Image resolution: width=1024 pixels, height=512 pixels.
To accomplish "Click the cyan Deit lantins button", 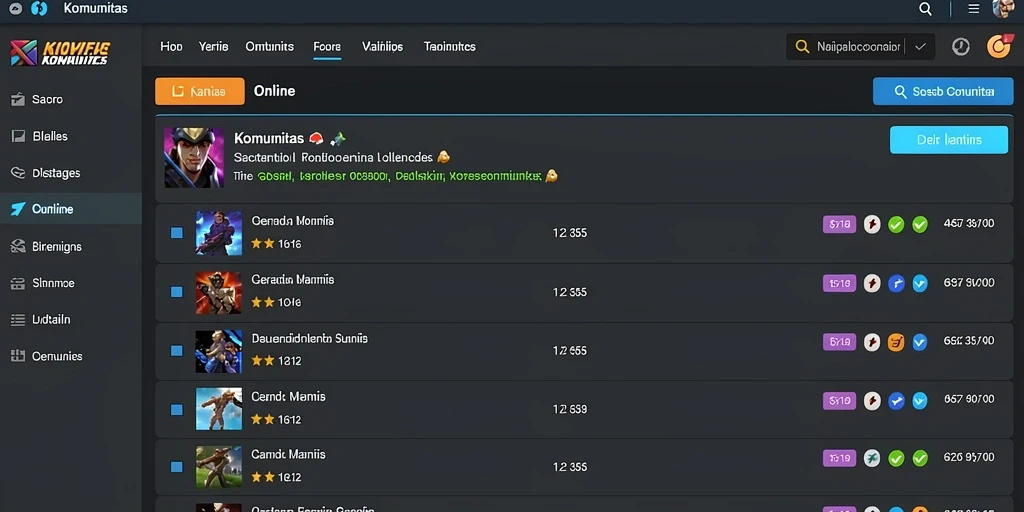I will coord(949,140).
